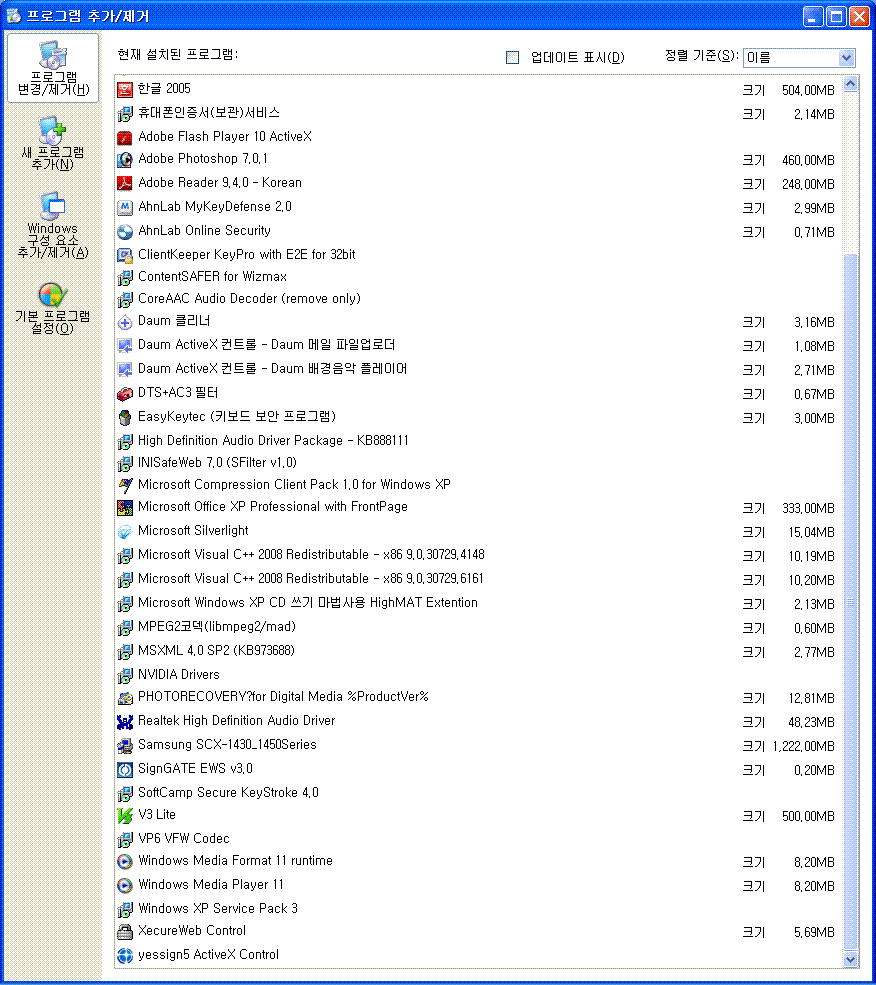The height and width of the screenshot is (985, 876).
Task: Select 새 프로그램 추가 sidebar icon
Action: (53, 131)
